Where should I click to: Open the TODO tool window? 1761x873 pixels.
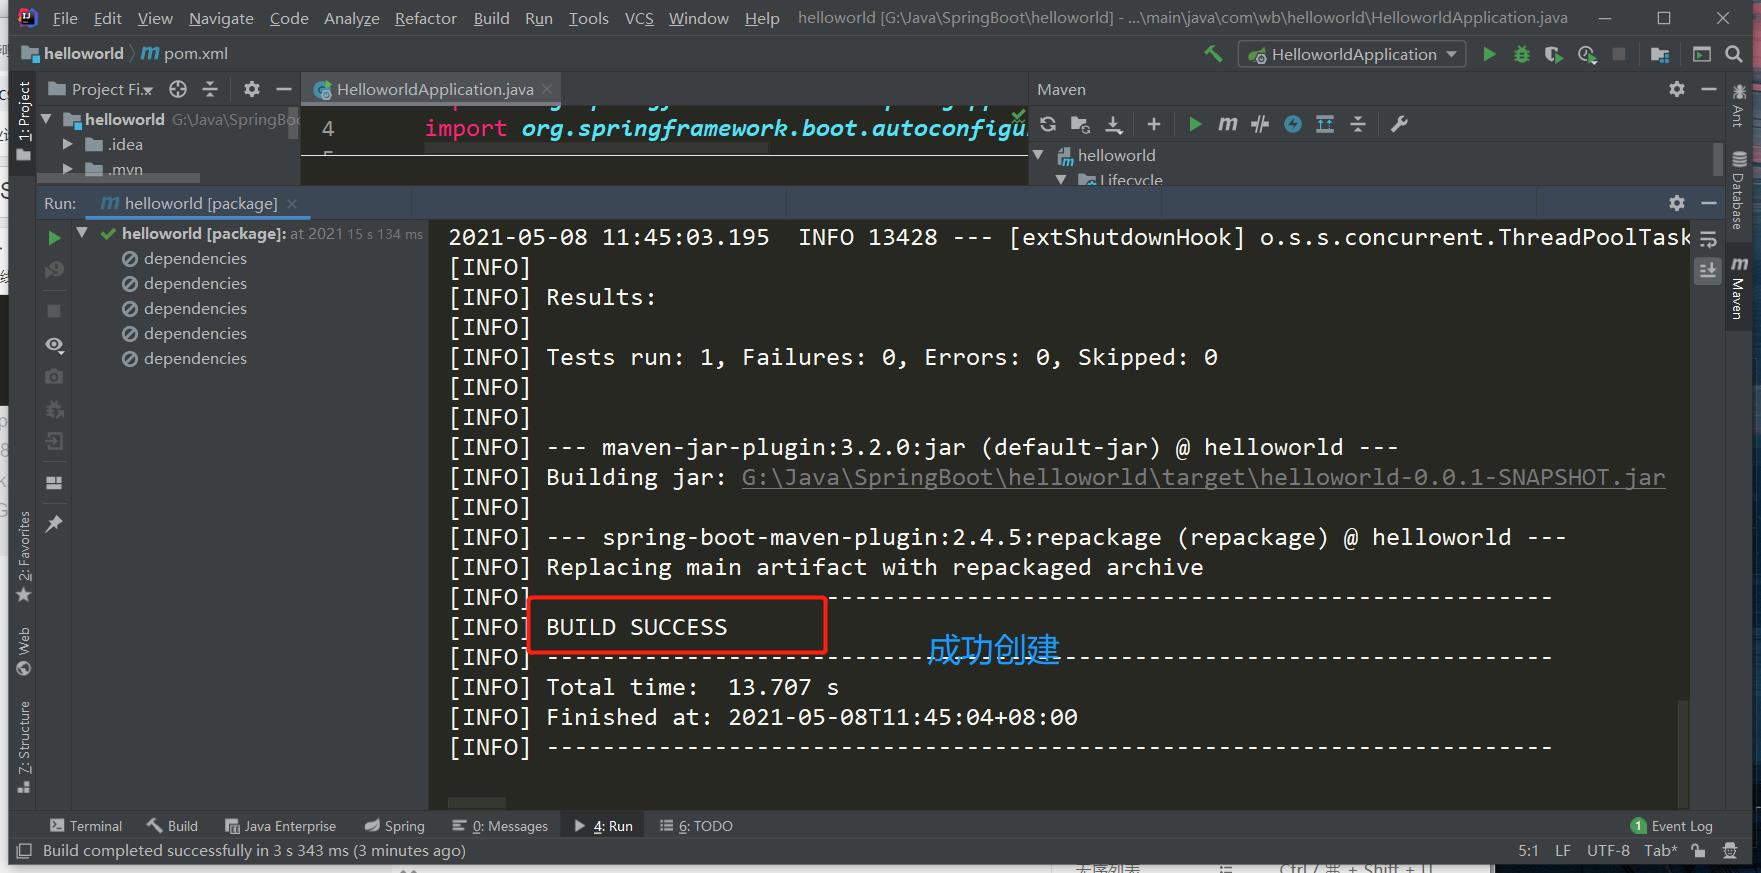pos(696,826)
